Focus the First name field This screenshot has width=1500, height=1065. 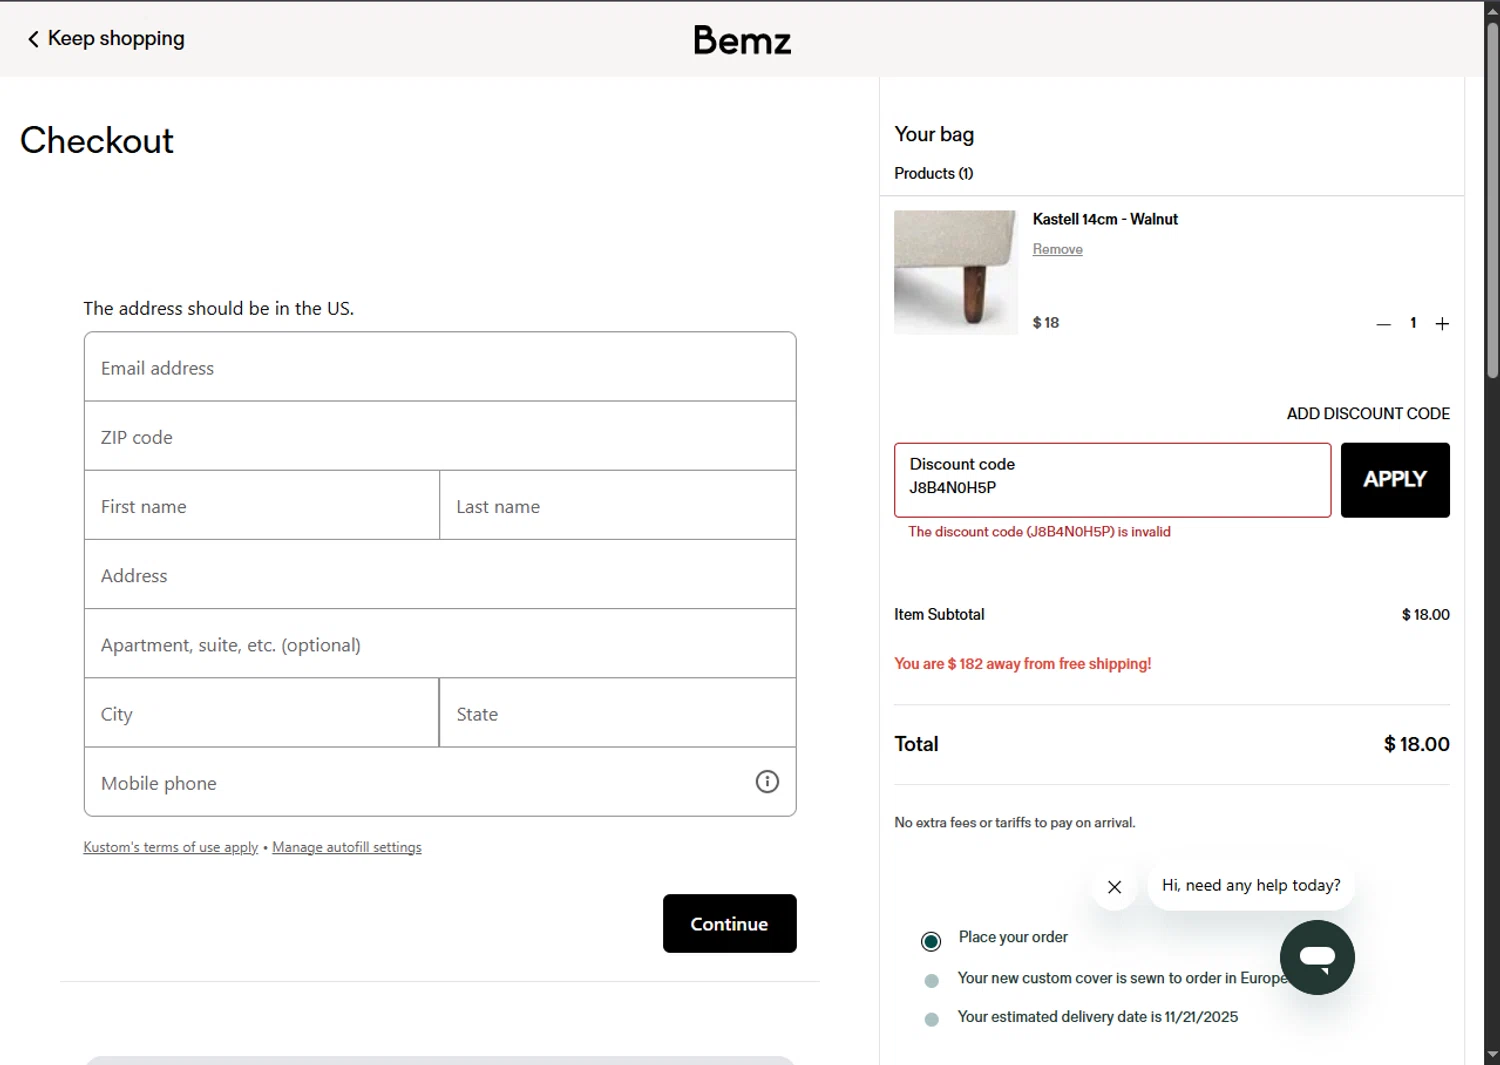(x=262, y=506)
